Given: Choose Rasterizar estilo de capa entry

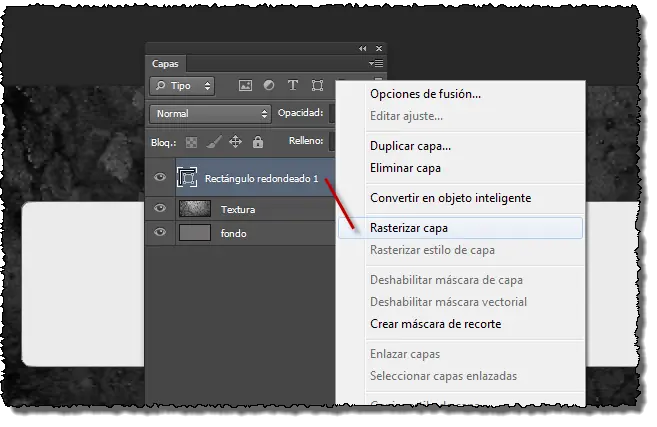Looking at the screenshot, I should (x=432, y=250).
